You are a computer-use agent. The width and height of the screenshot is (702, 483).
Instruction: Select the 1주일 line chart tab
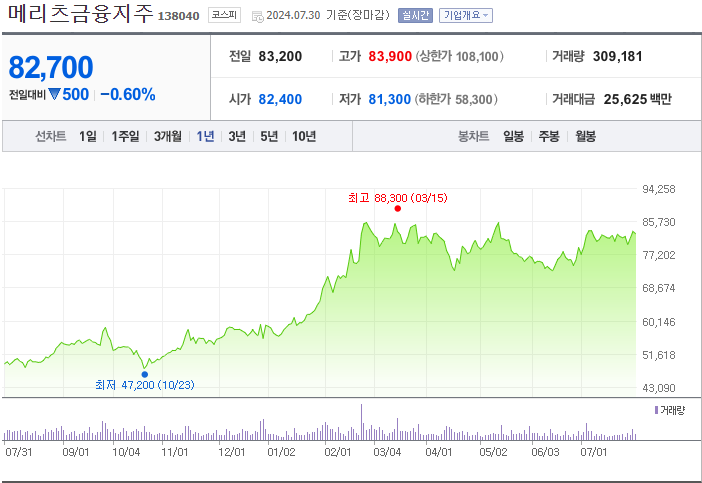[125, 136]
